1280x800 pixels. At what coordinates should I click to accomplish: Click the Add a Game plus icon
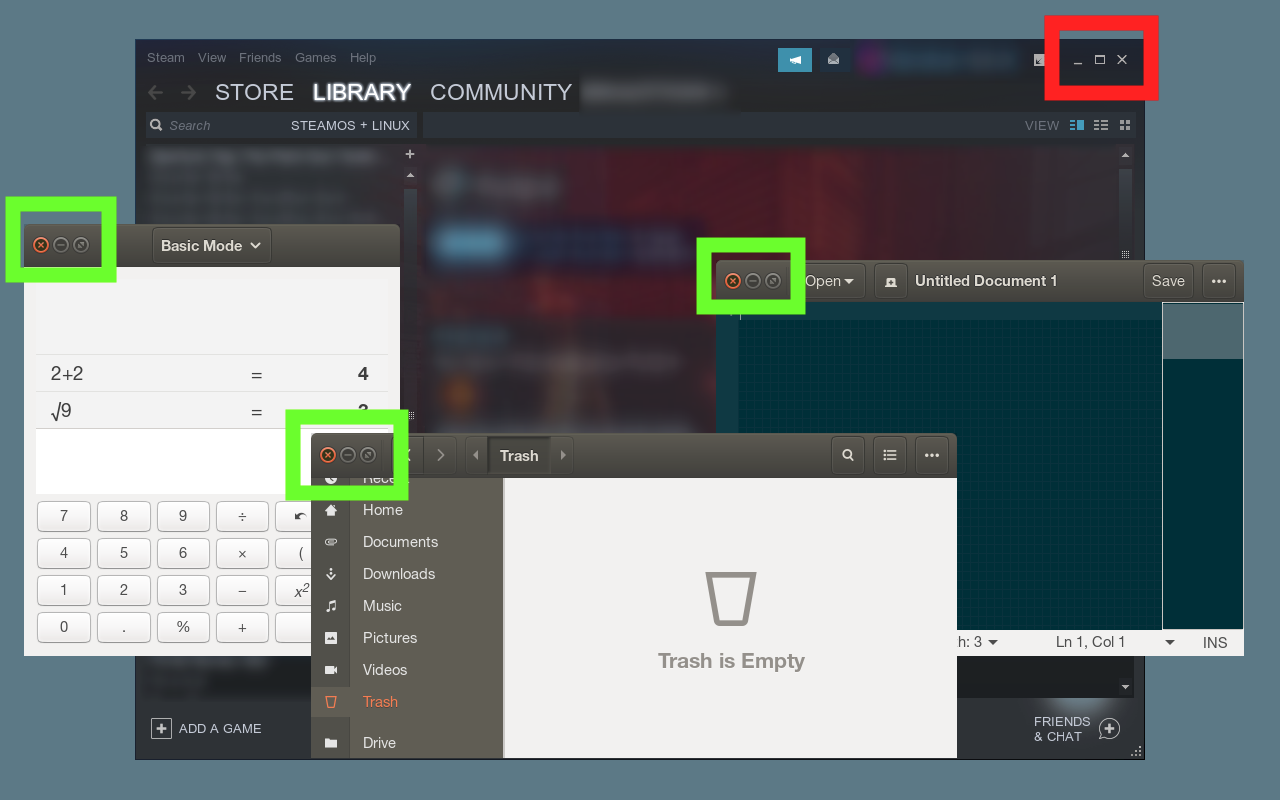[161, 729]
